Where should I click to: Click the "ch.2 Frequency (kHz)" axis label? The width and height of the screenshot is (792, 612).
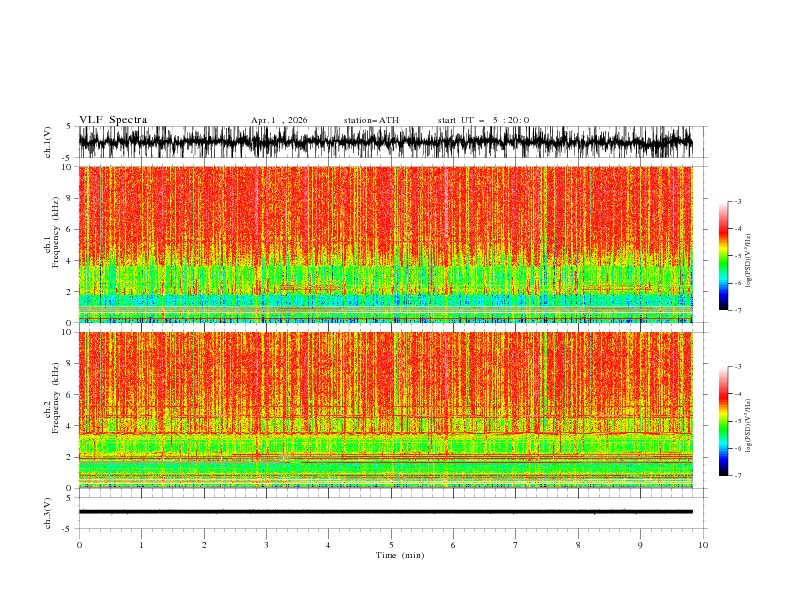click(52, 397)
